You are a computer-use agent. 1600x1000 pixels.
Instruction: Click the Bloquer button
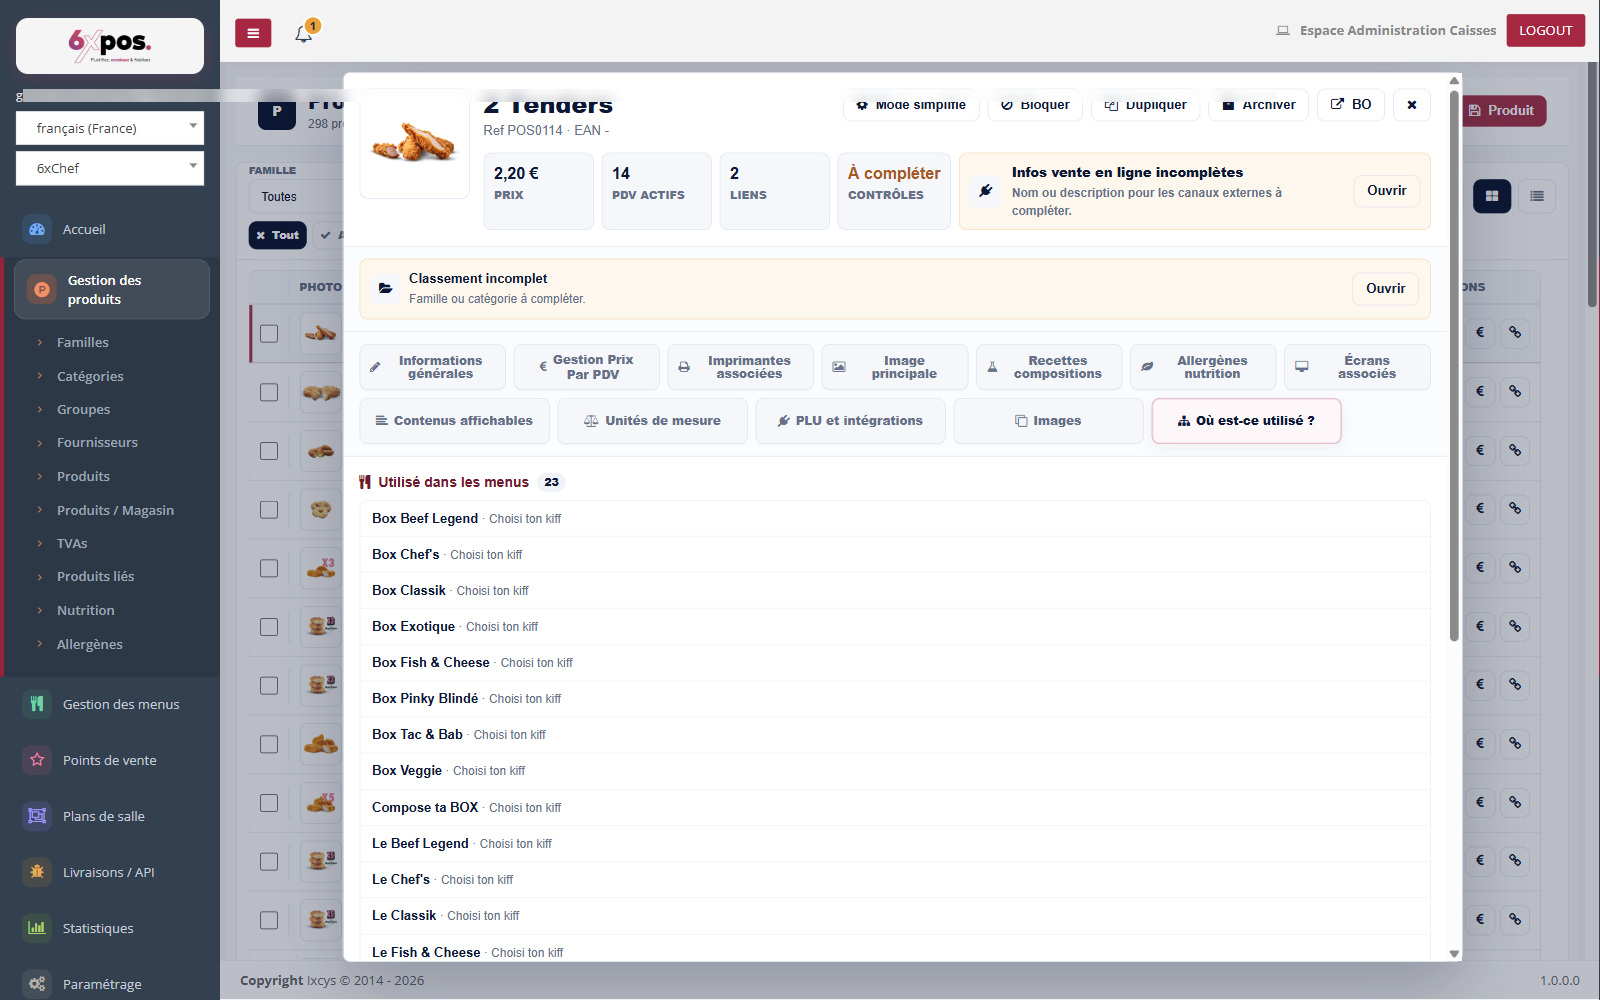coord(1035,104)
